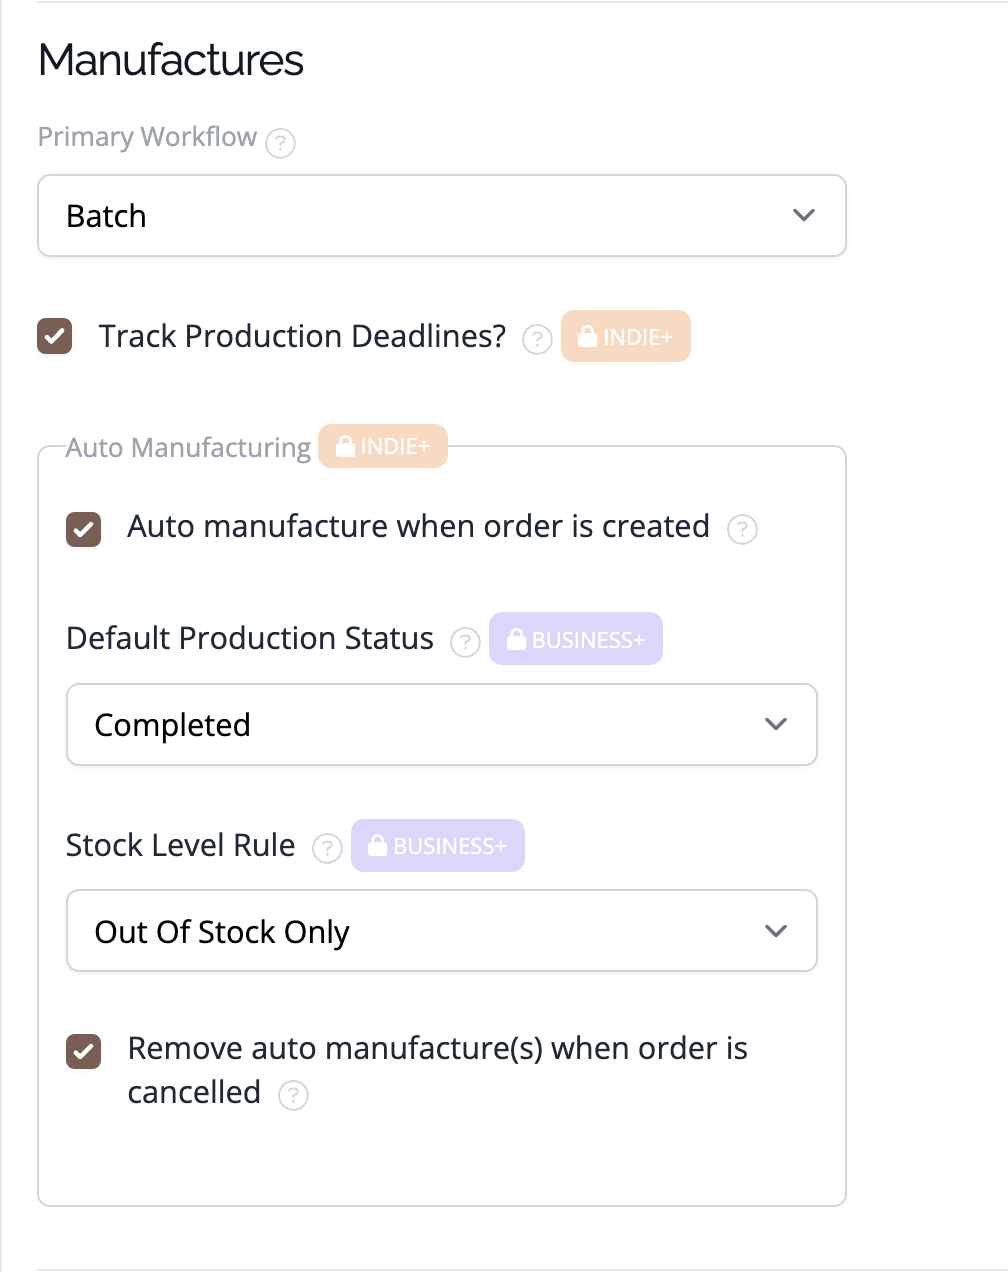Click BUSINESS+ badge beside Default Production Status
The width and height of the screenshot is (1008, 1272).
click(576, 638)
